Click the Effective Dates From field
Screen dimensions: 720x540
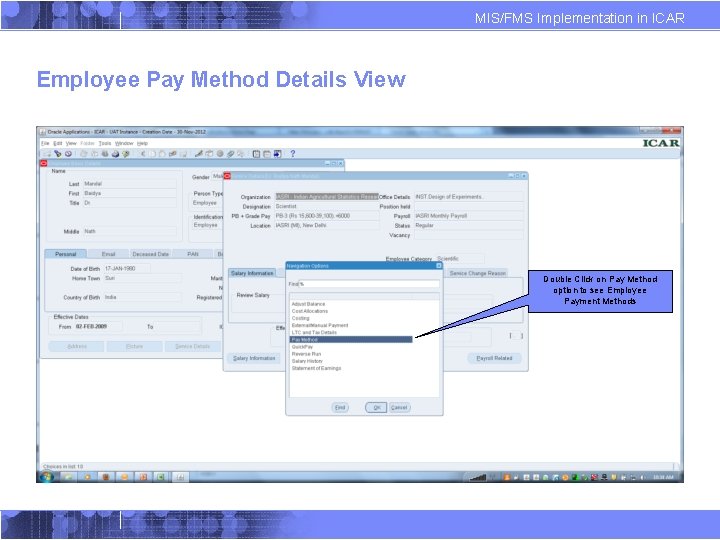(x=98, y=326)
